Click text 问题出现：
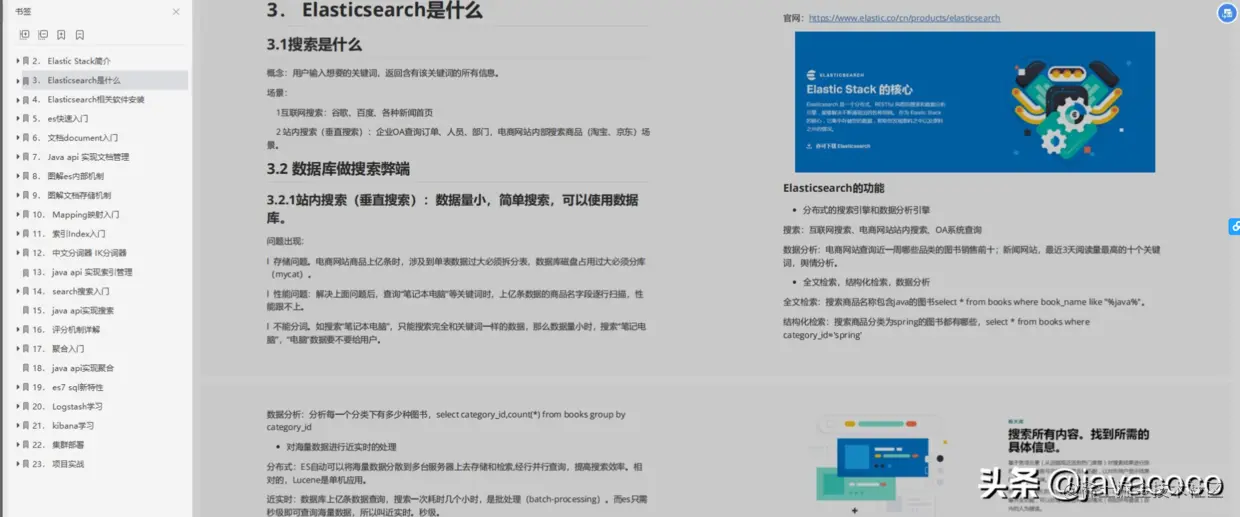Viewport: 1240px width, 517px height. [284, 242]
